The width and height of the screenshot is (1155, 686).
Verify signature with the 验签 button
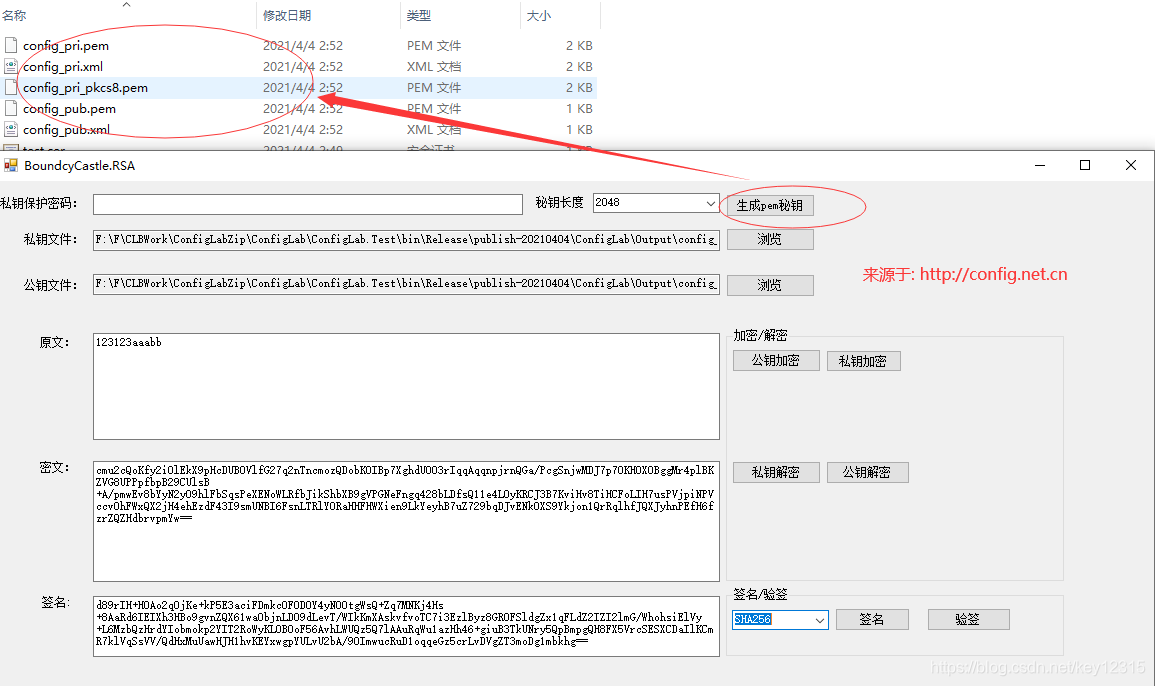click(968, 619)
